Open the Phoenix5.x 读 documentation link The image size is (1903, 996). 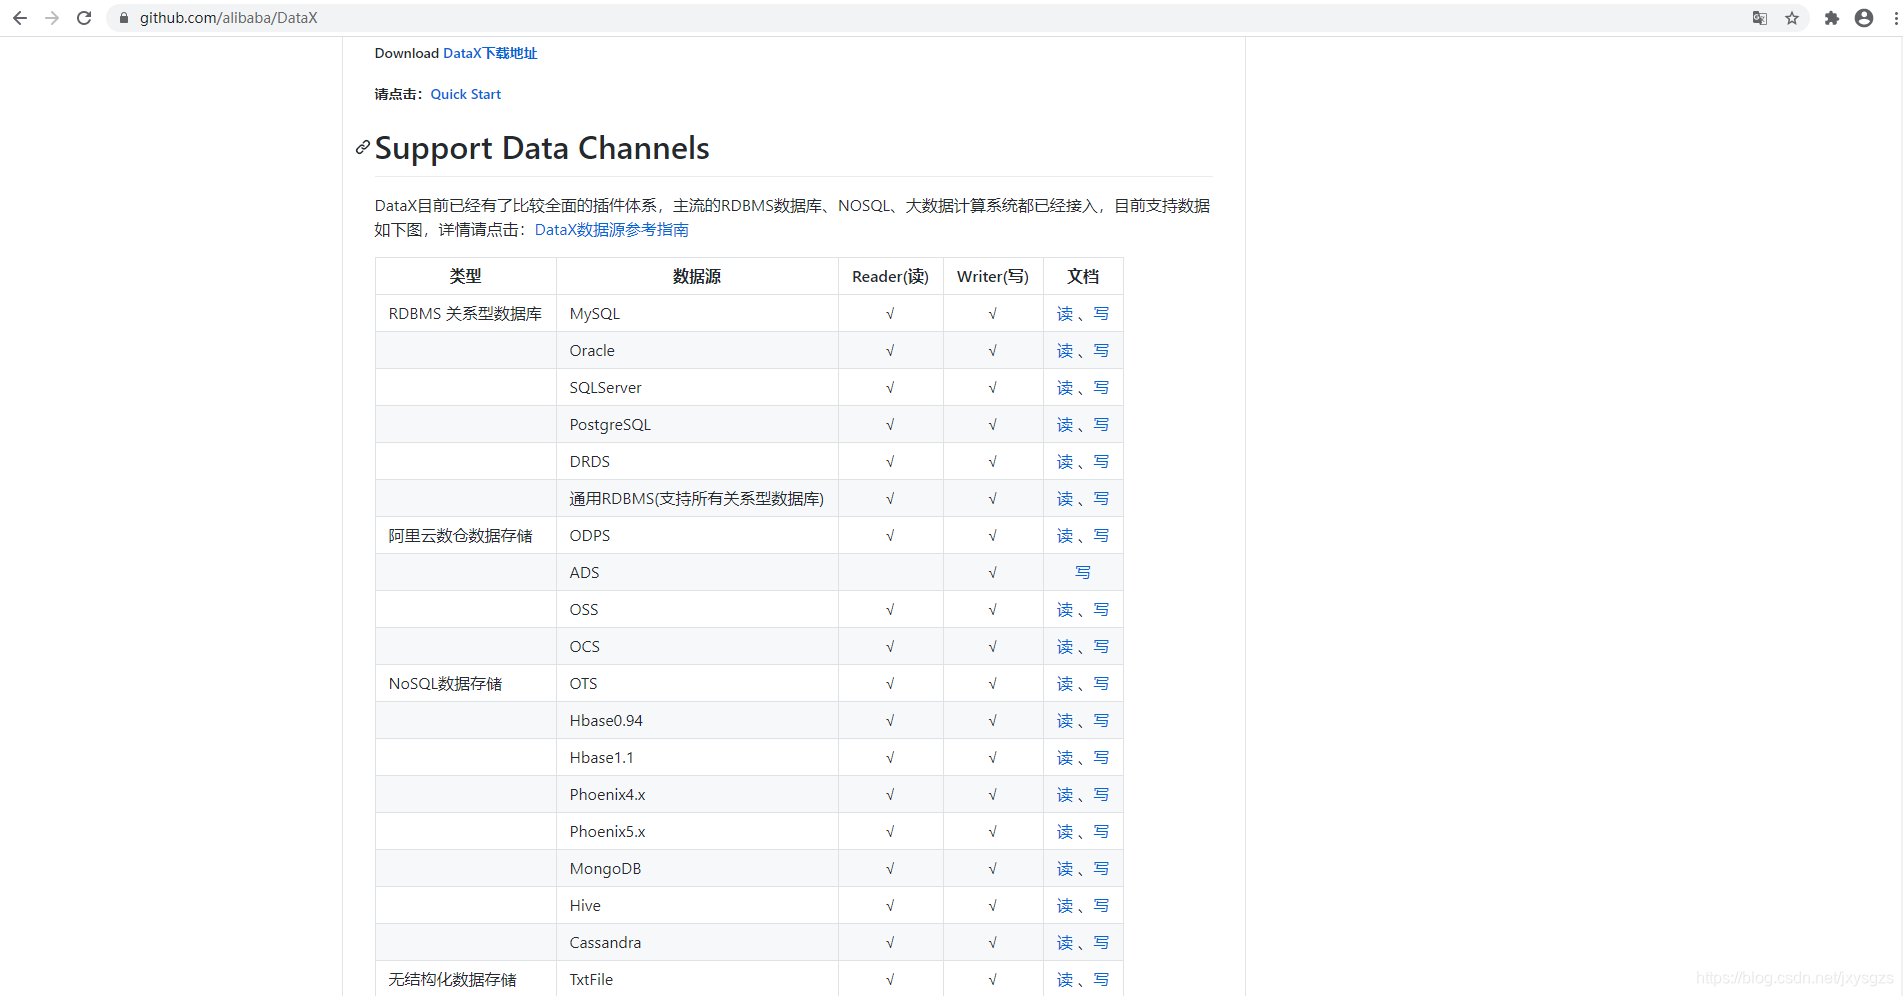(1065, 832)
